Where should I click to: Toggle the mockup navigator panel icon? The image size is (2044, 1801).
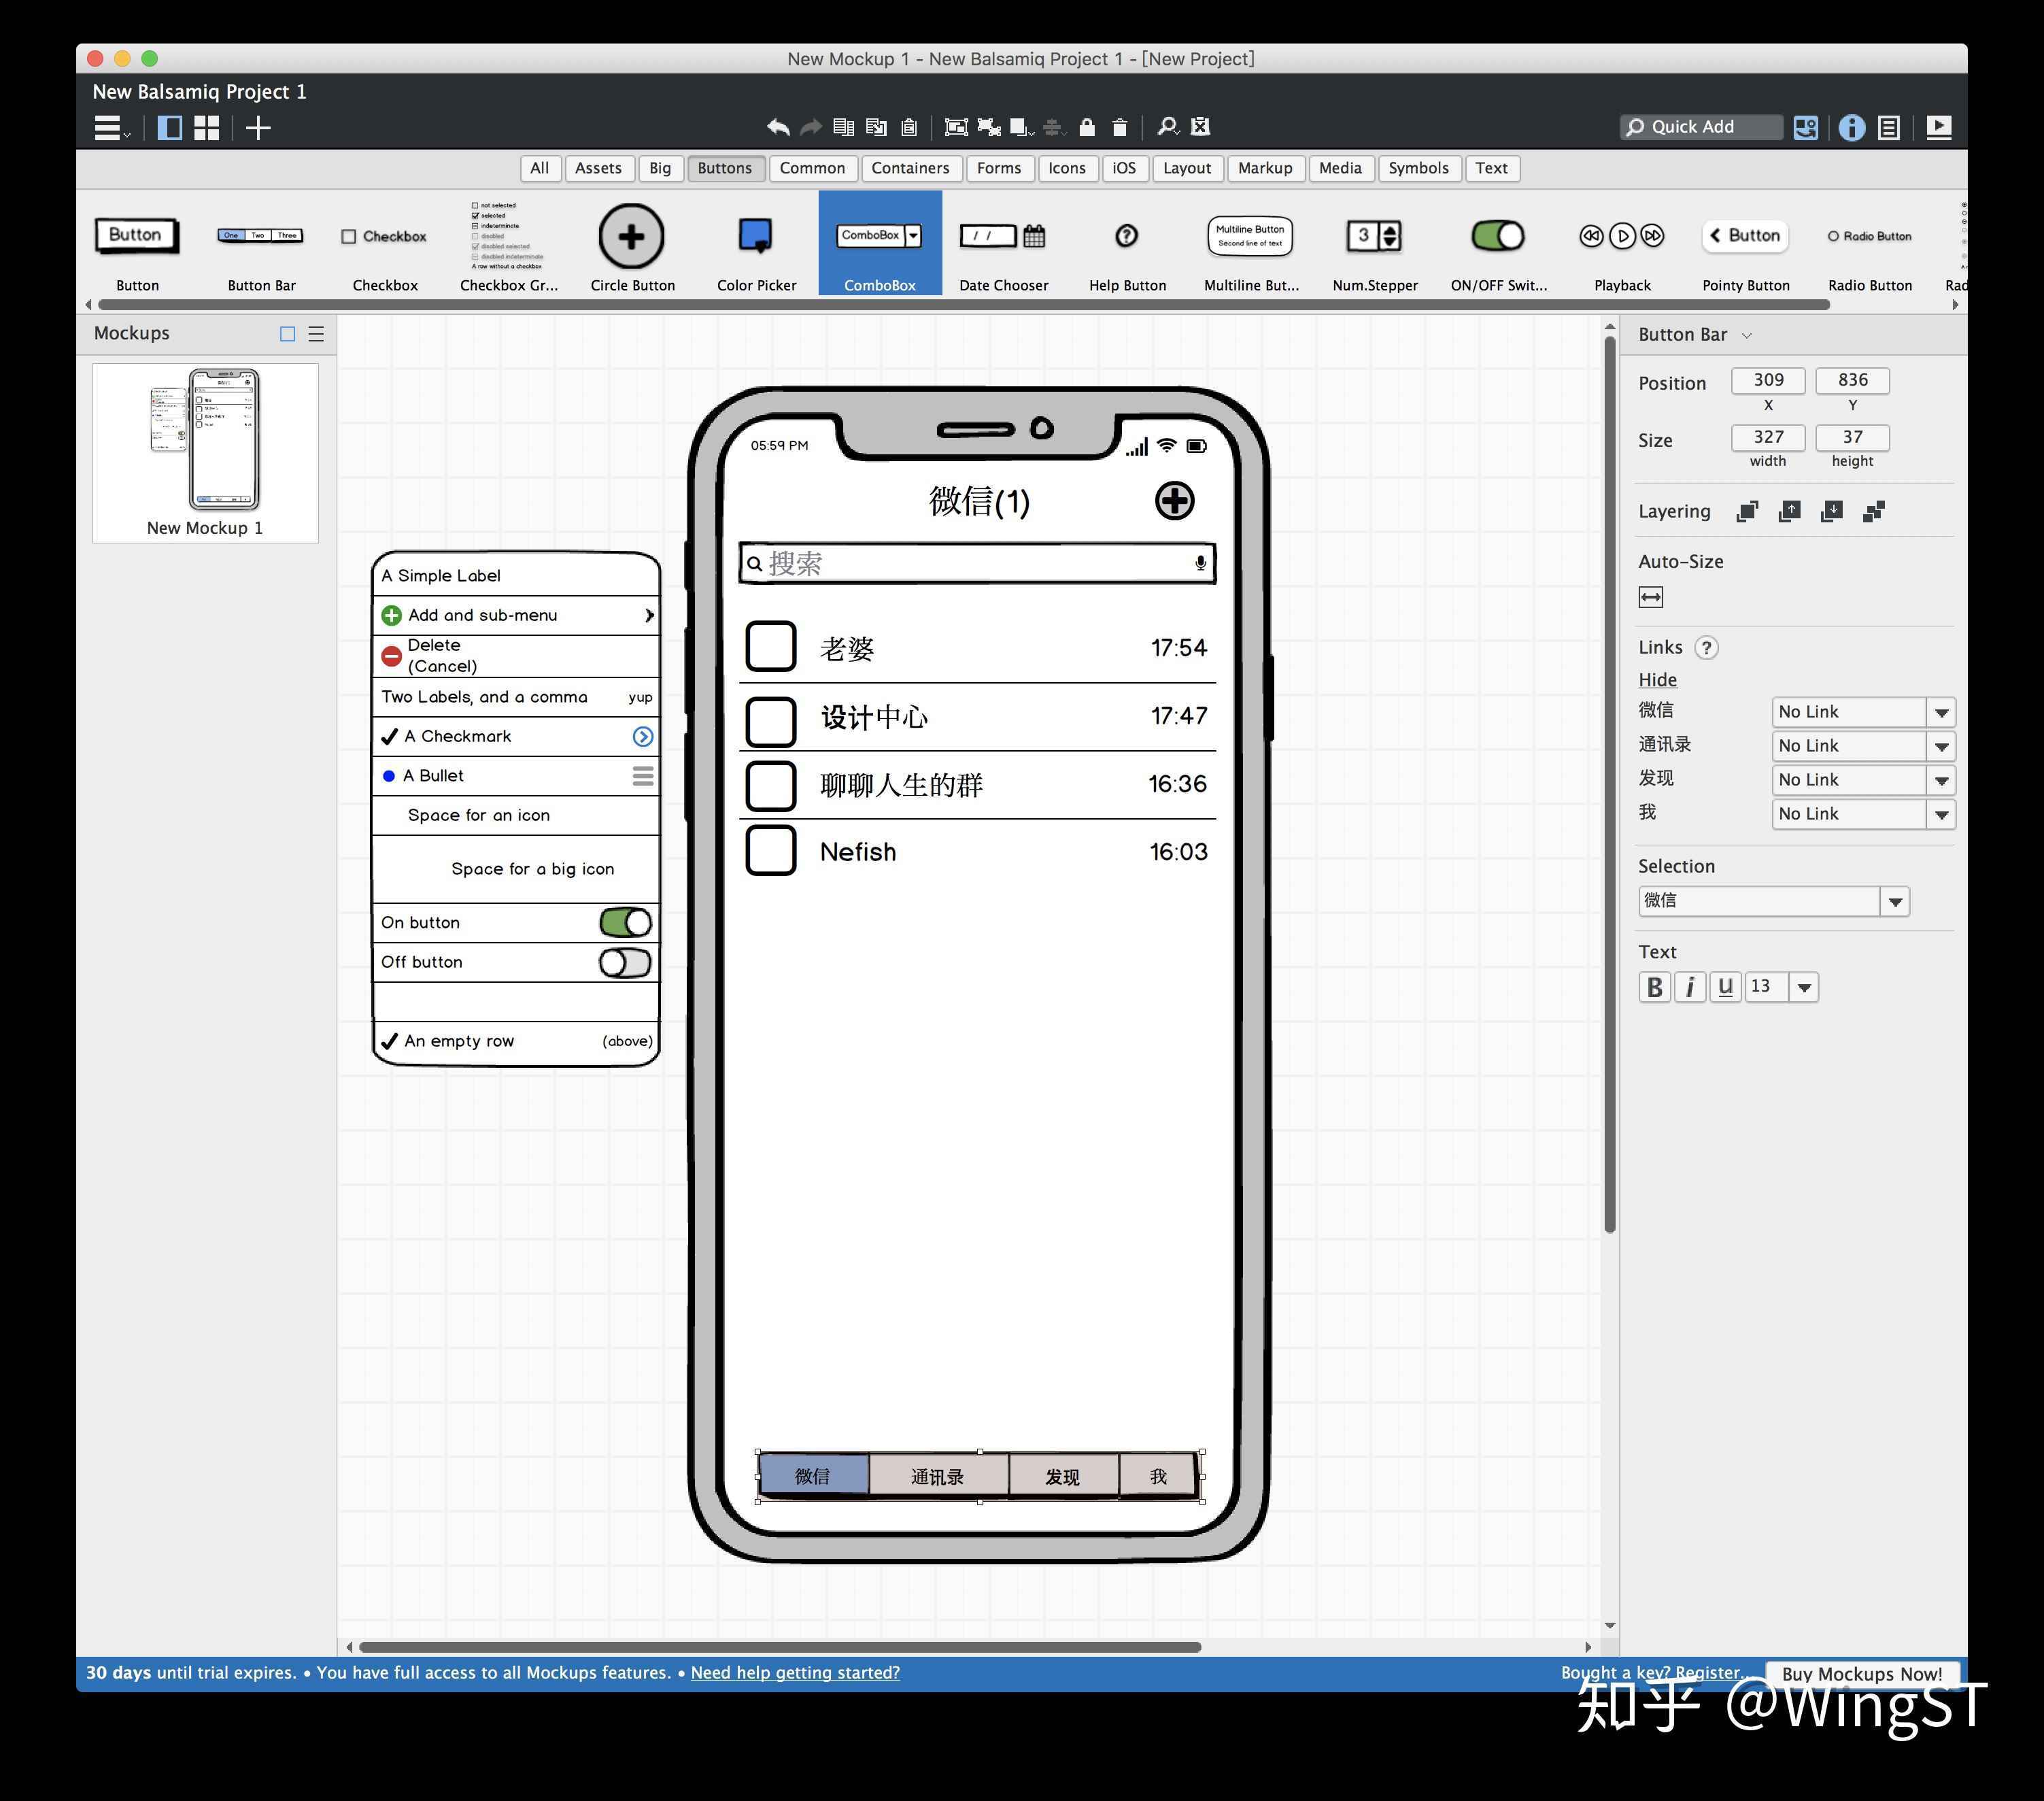[x=170, y=128]
